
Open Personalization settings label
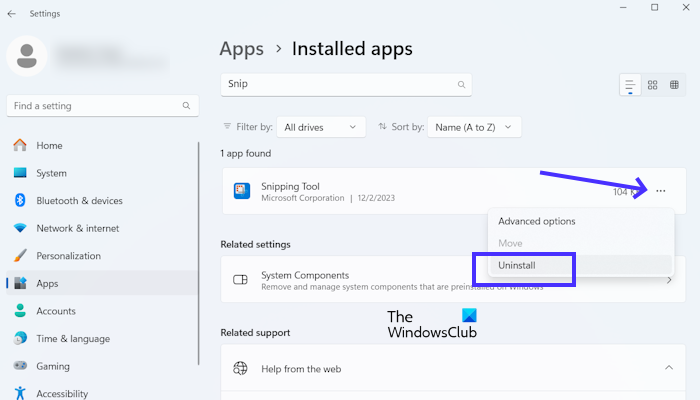(x=68, y=256)
